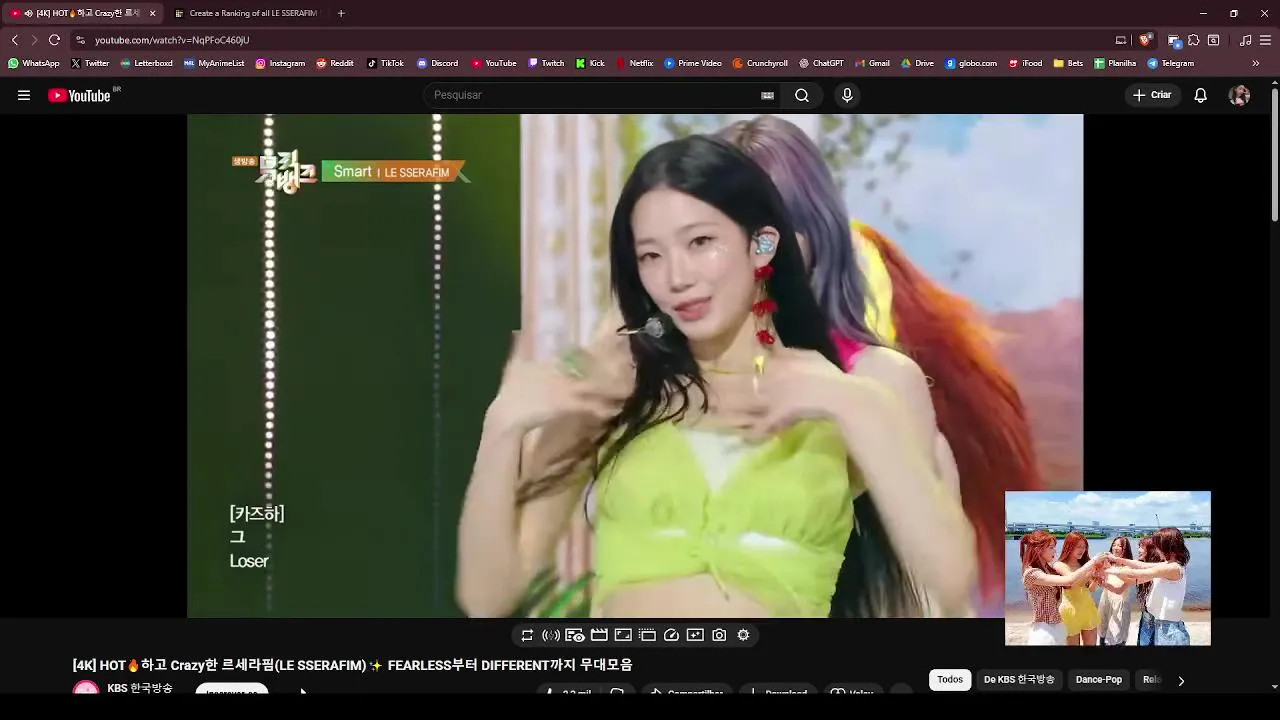This screenshot has height=720, width=1280.
Task: Open the Netflix bookmark
Action: pyautogui.click(x=634, y=63)
